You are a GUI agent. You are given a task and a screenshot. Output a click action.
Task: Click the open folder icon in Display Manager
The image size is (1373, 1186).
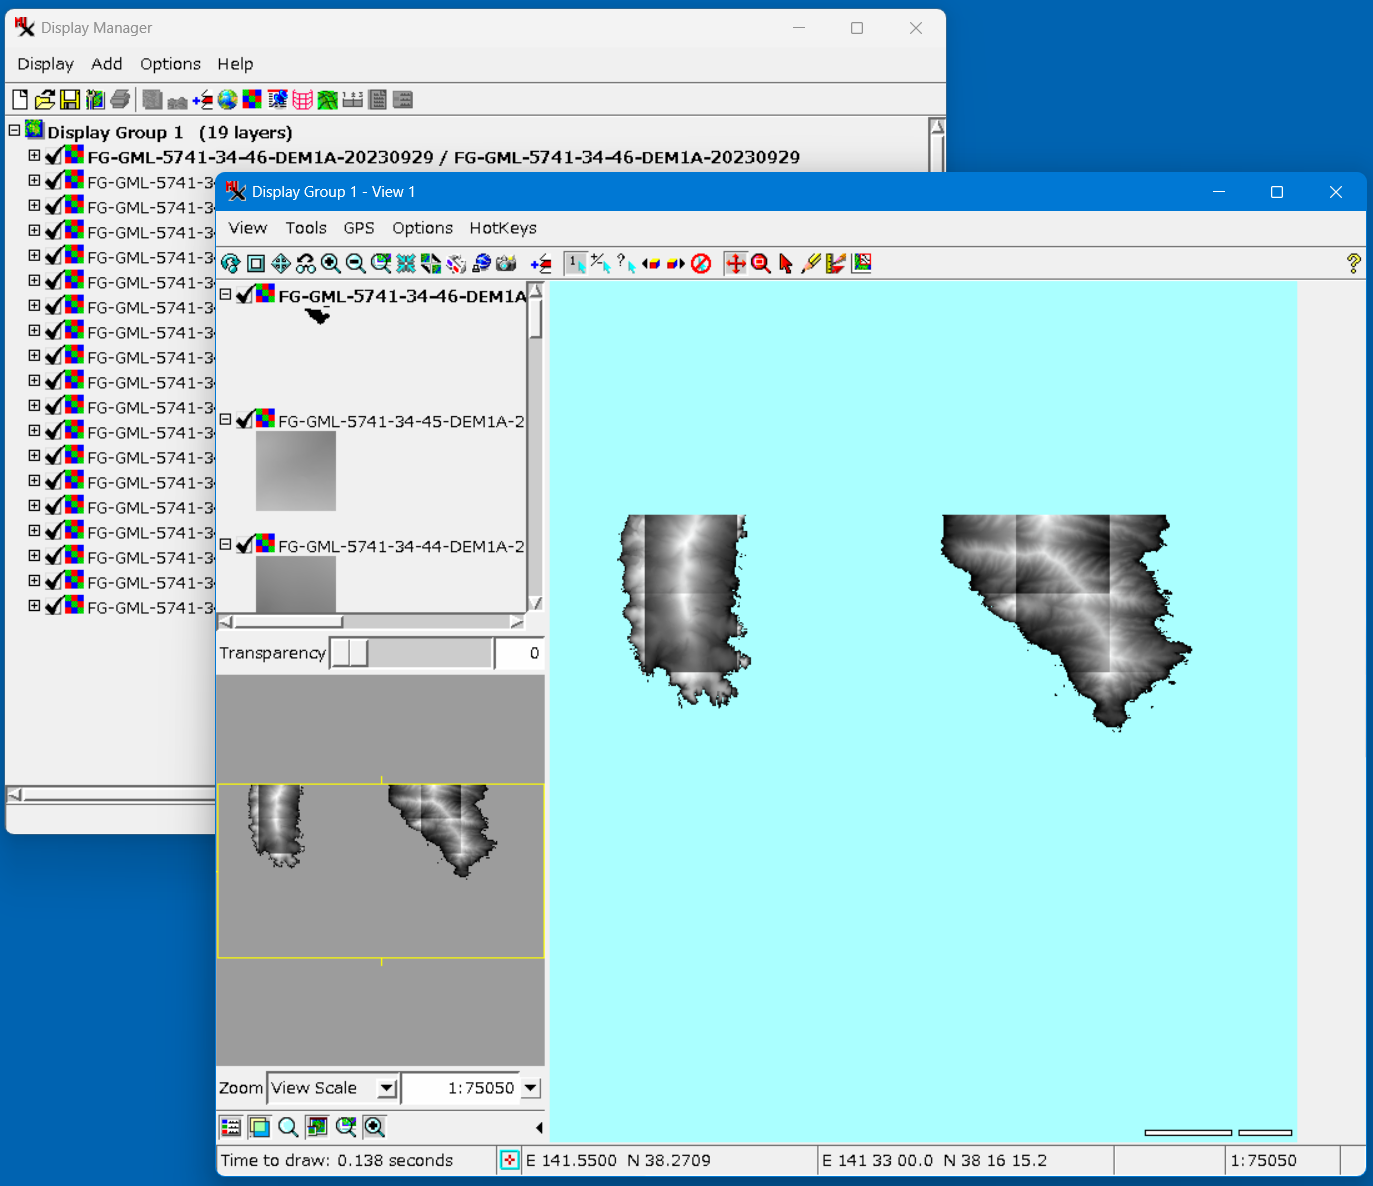point(45,99)
